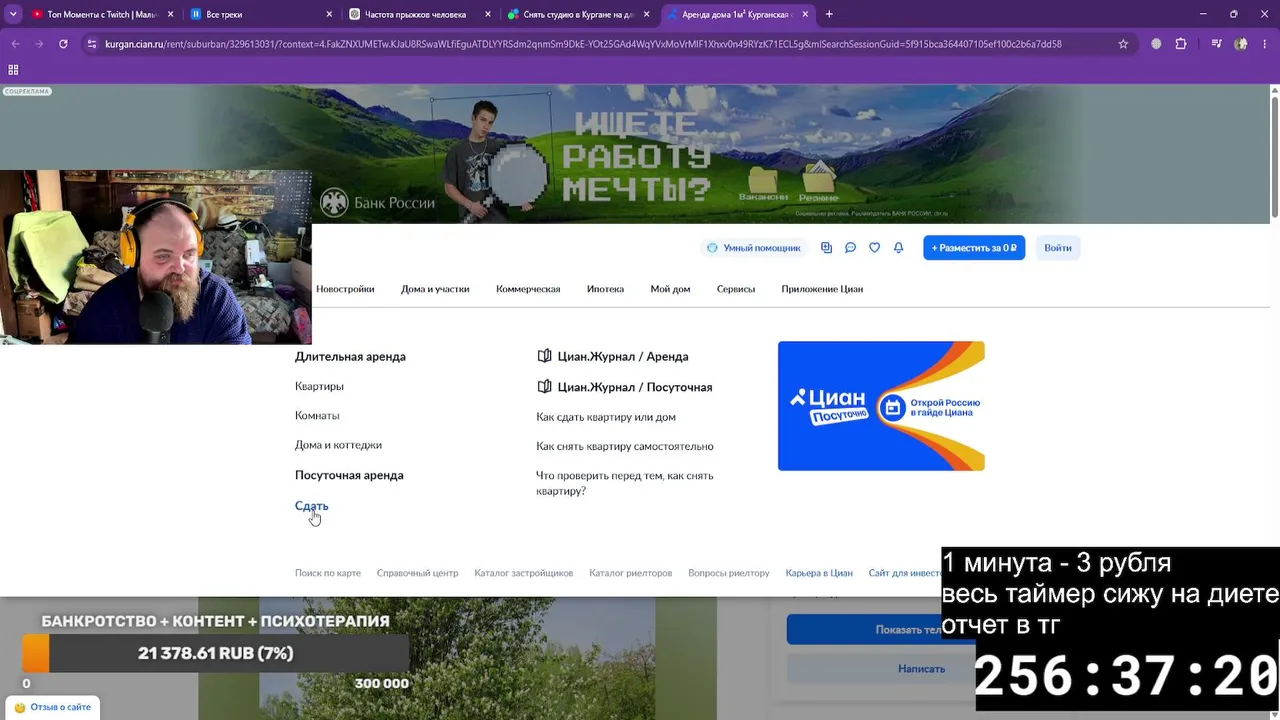Open Циан.Журнал / Аренда link
Image resolution: width=1280 pixels, height=720 pixels.
pyautogui.click(x=613, y=356)
